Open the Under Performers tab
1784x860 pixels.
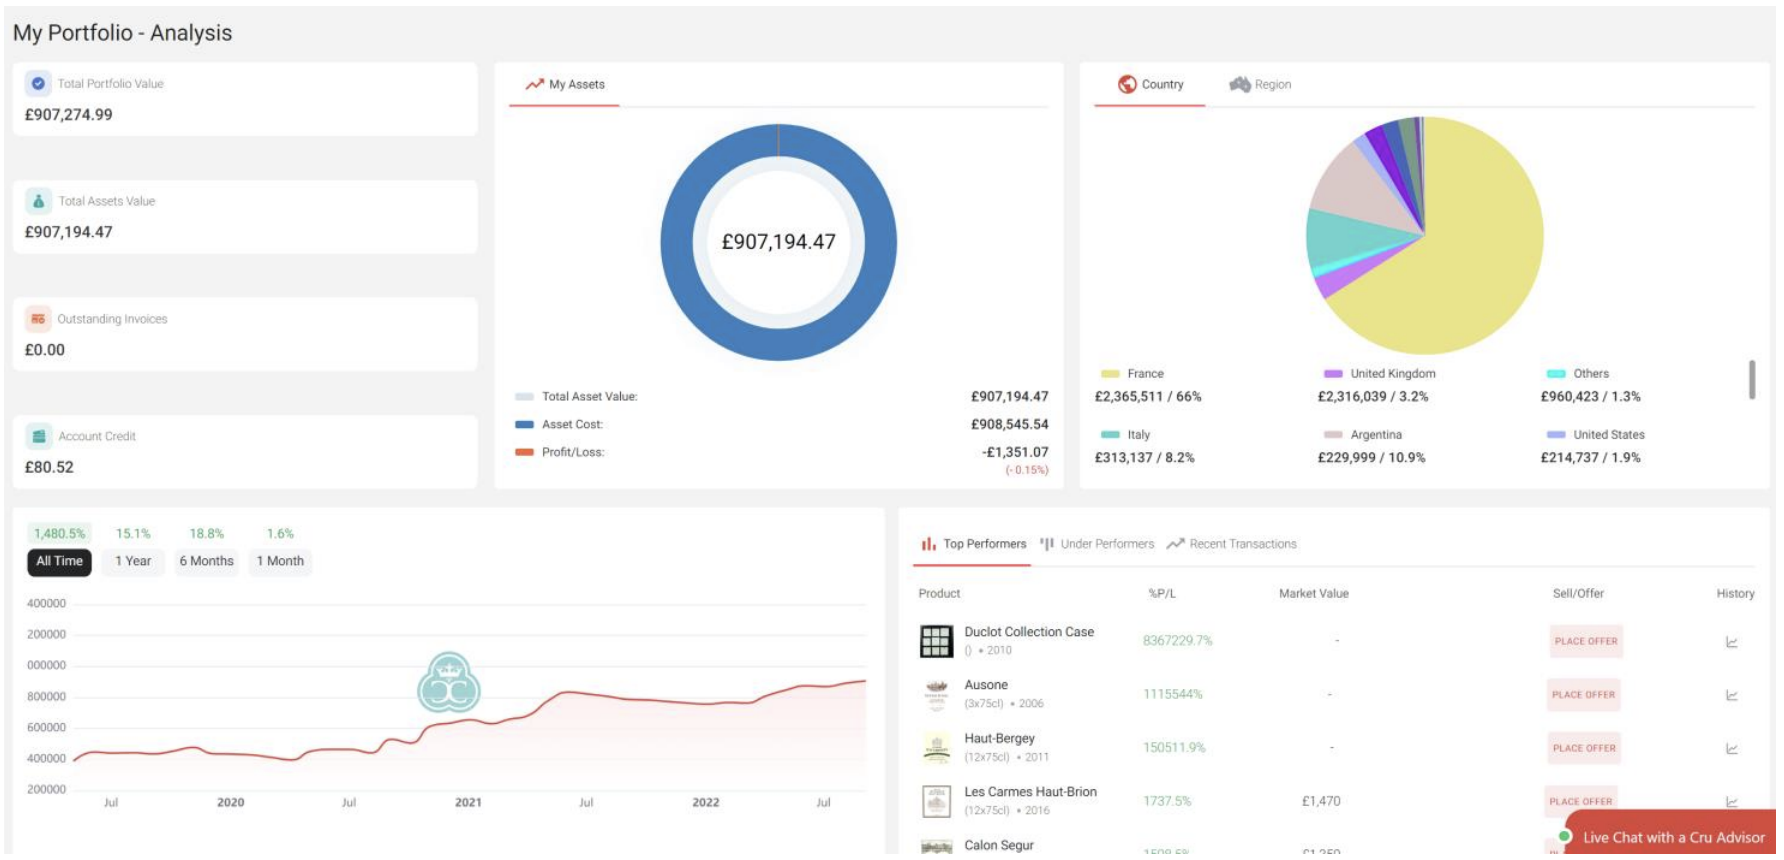pos(1097,544)
